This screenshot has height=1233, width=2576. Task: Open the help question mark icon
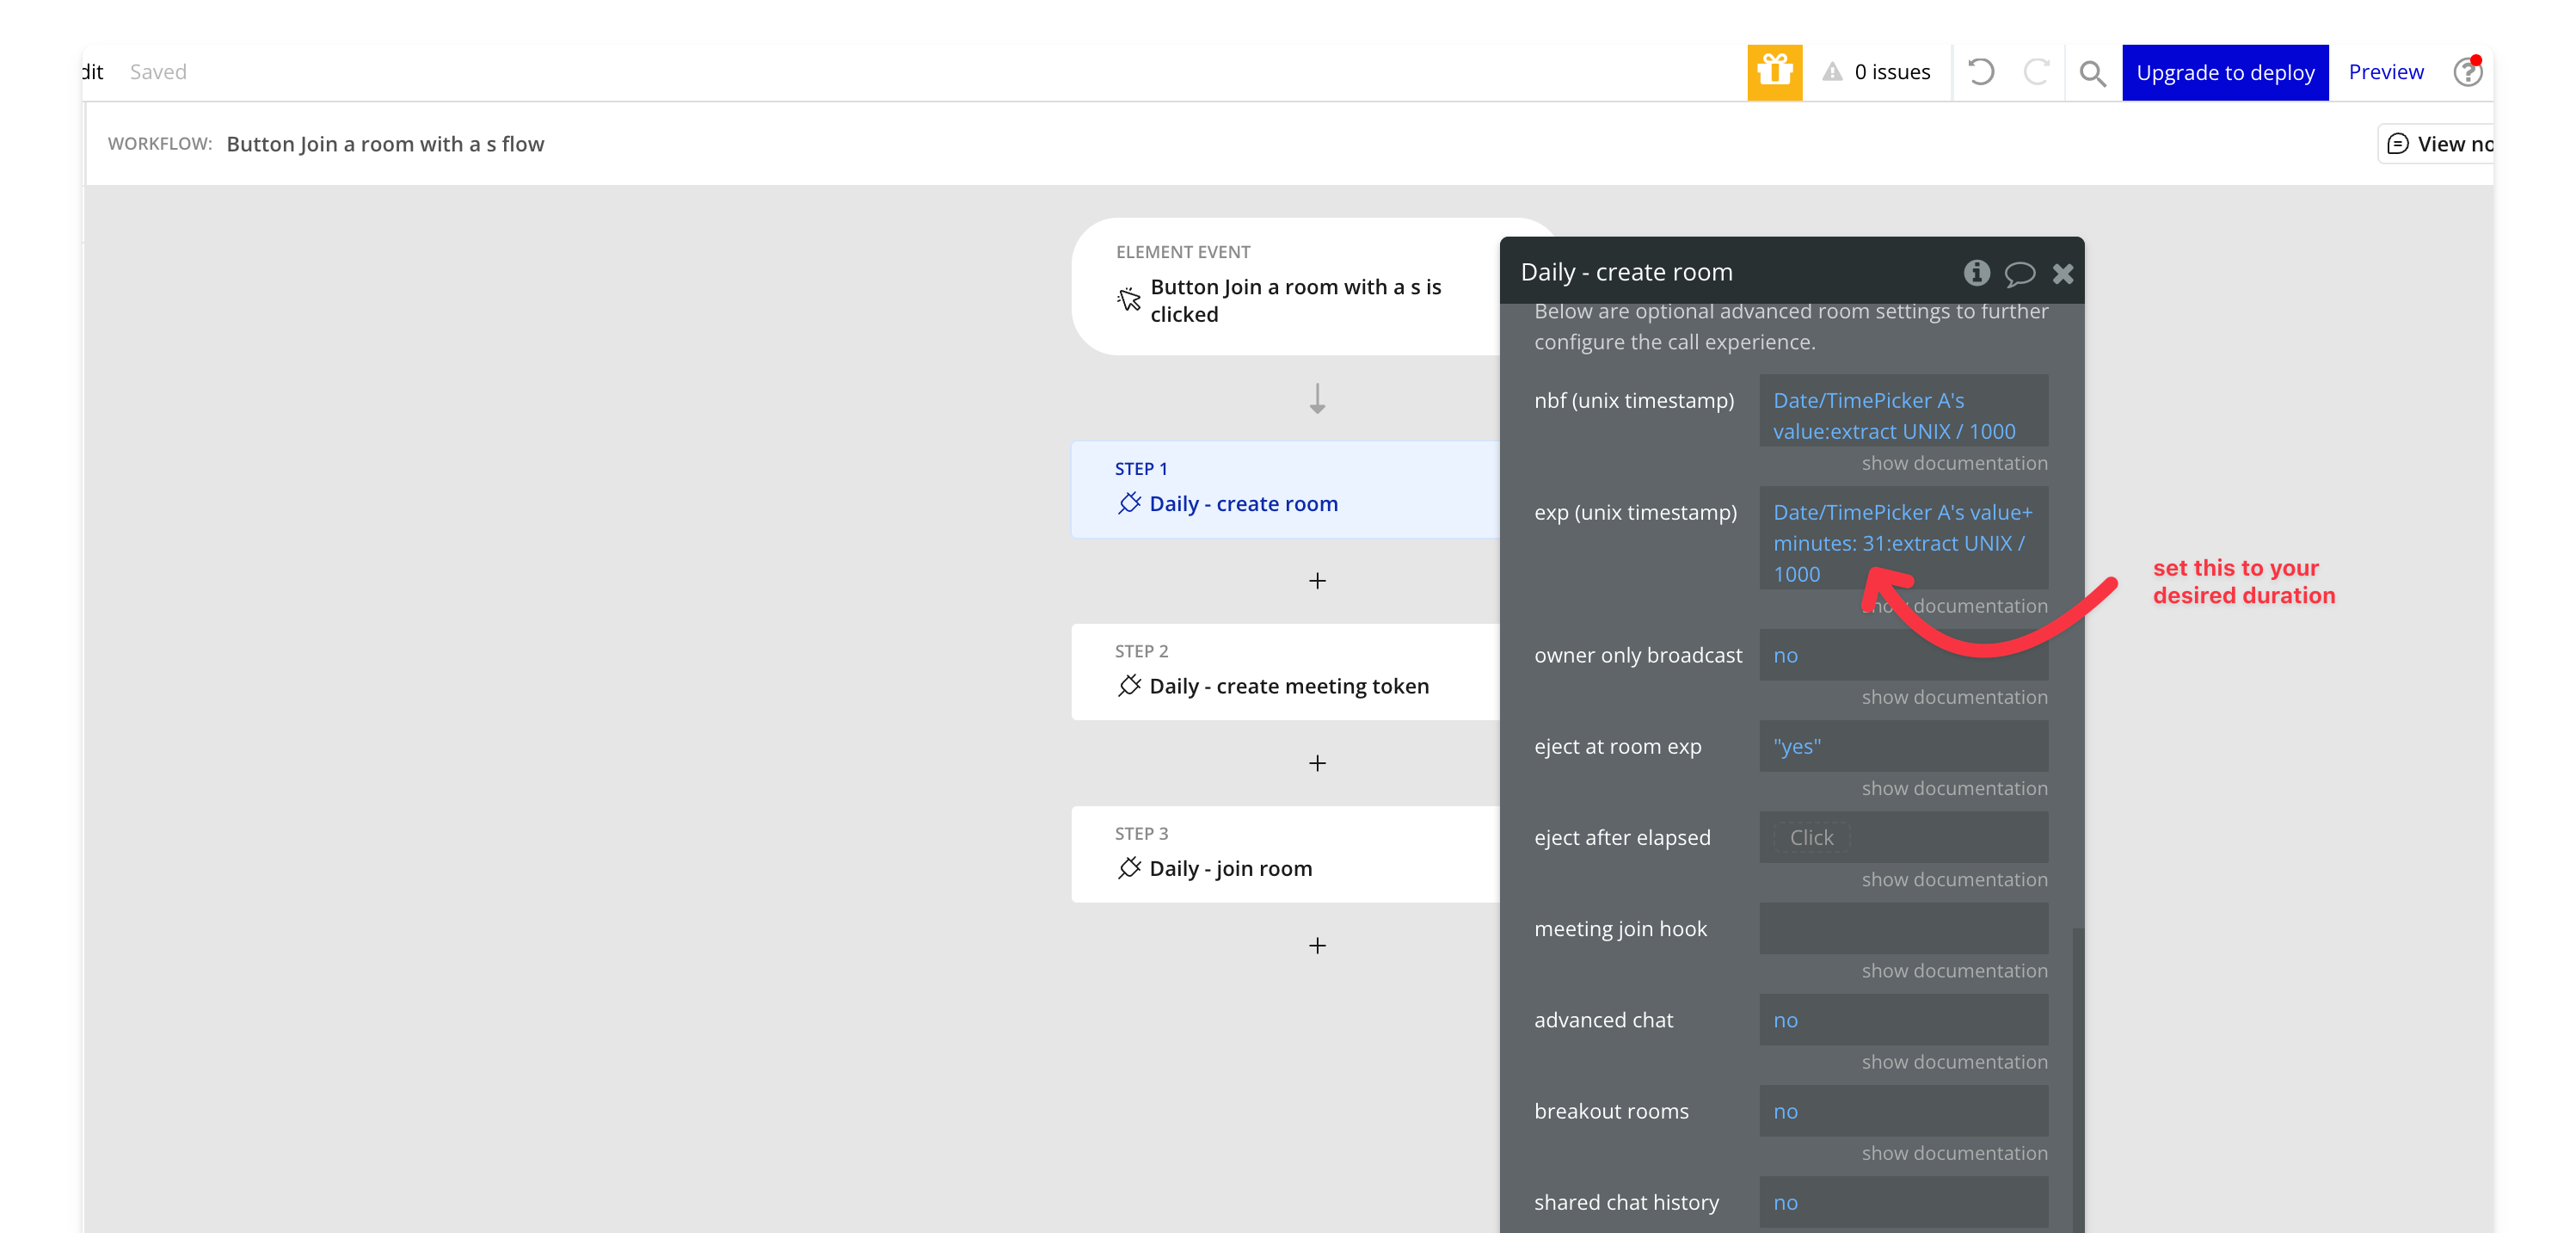(x=2467, y=72)
